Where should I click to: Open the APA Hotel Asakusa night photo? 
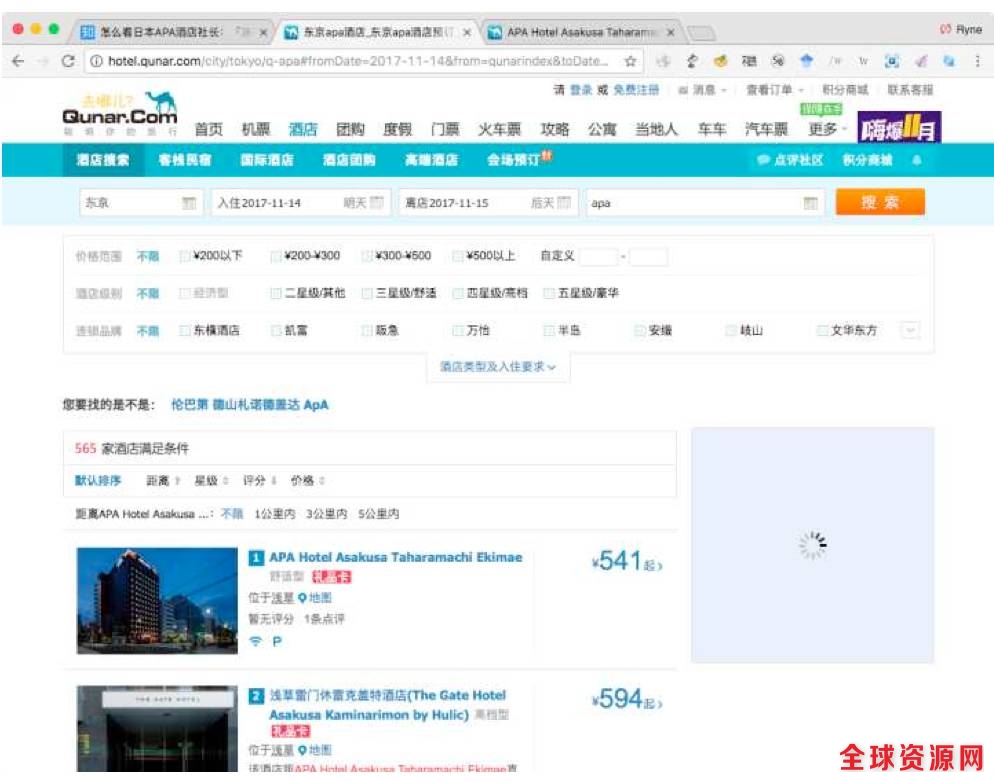157,601
